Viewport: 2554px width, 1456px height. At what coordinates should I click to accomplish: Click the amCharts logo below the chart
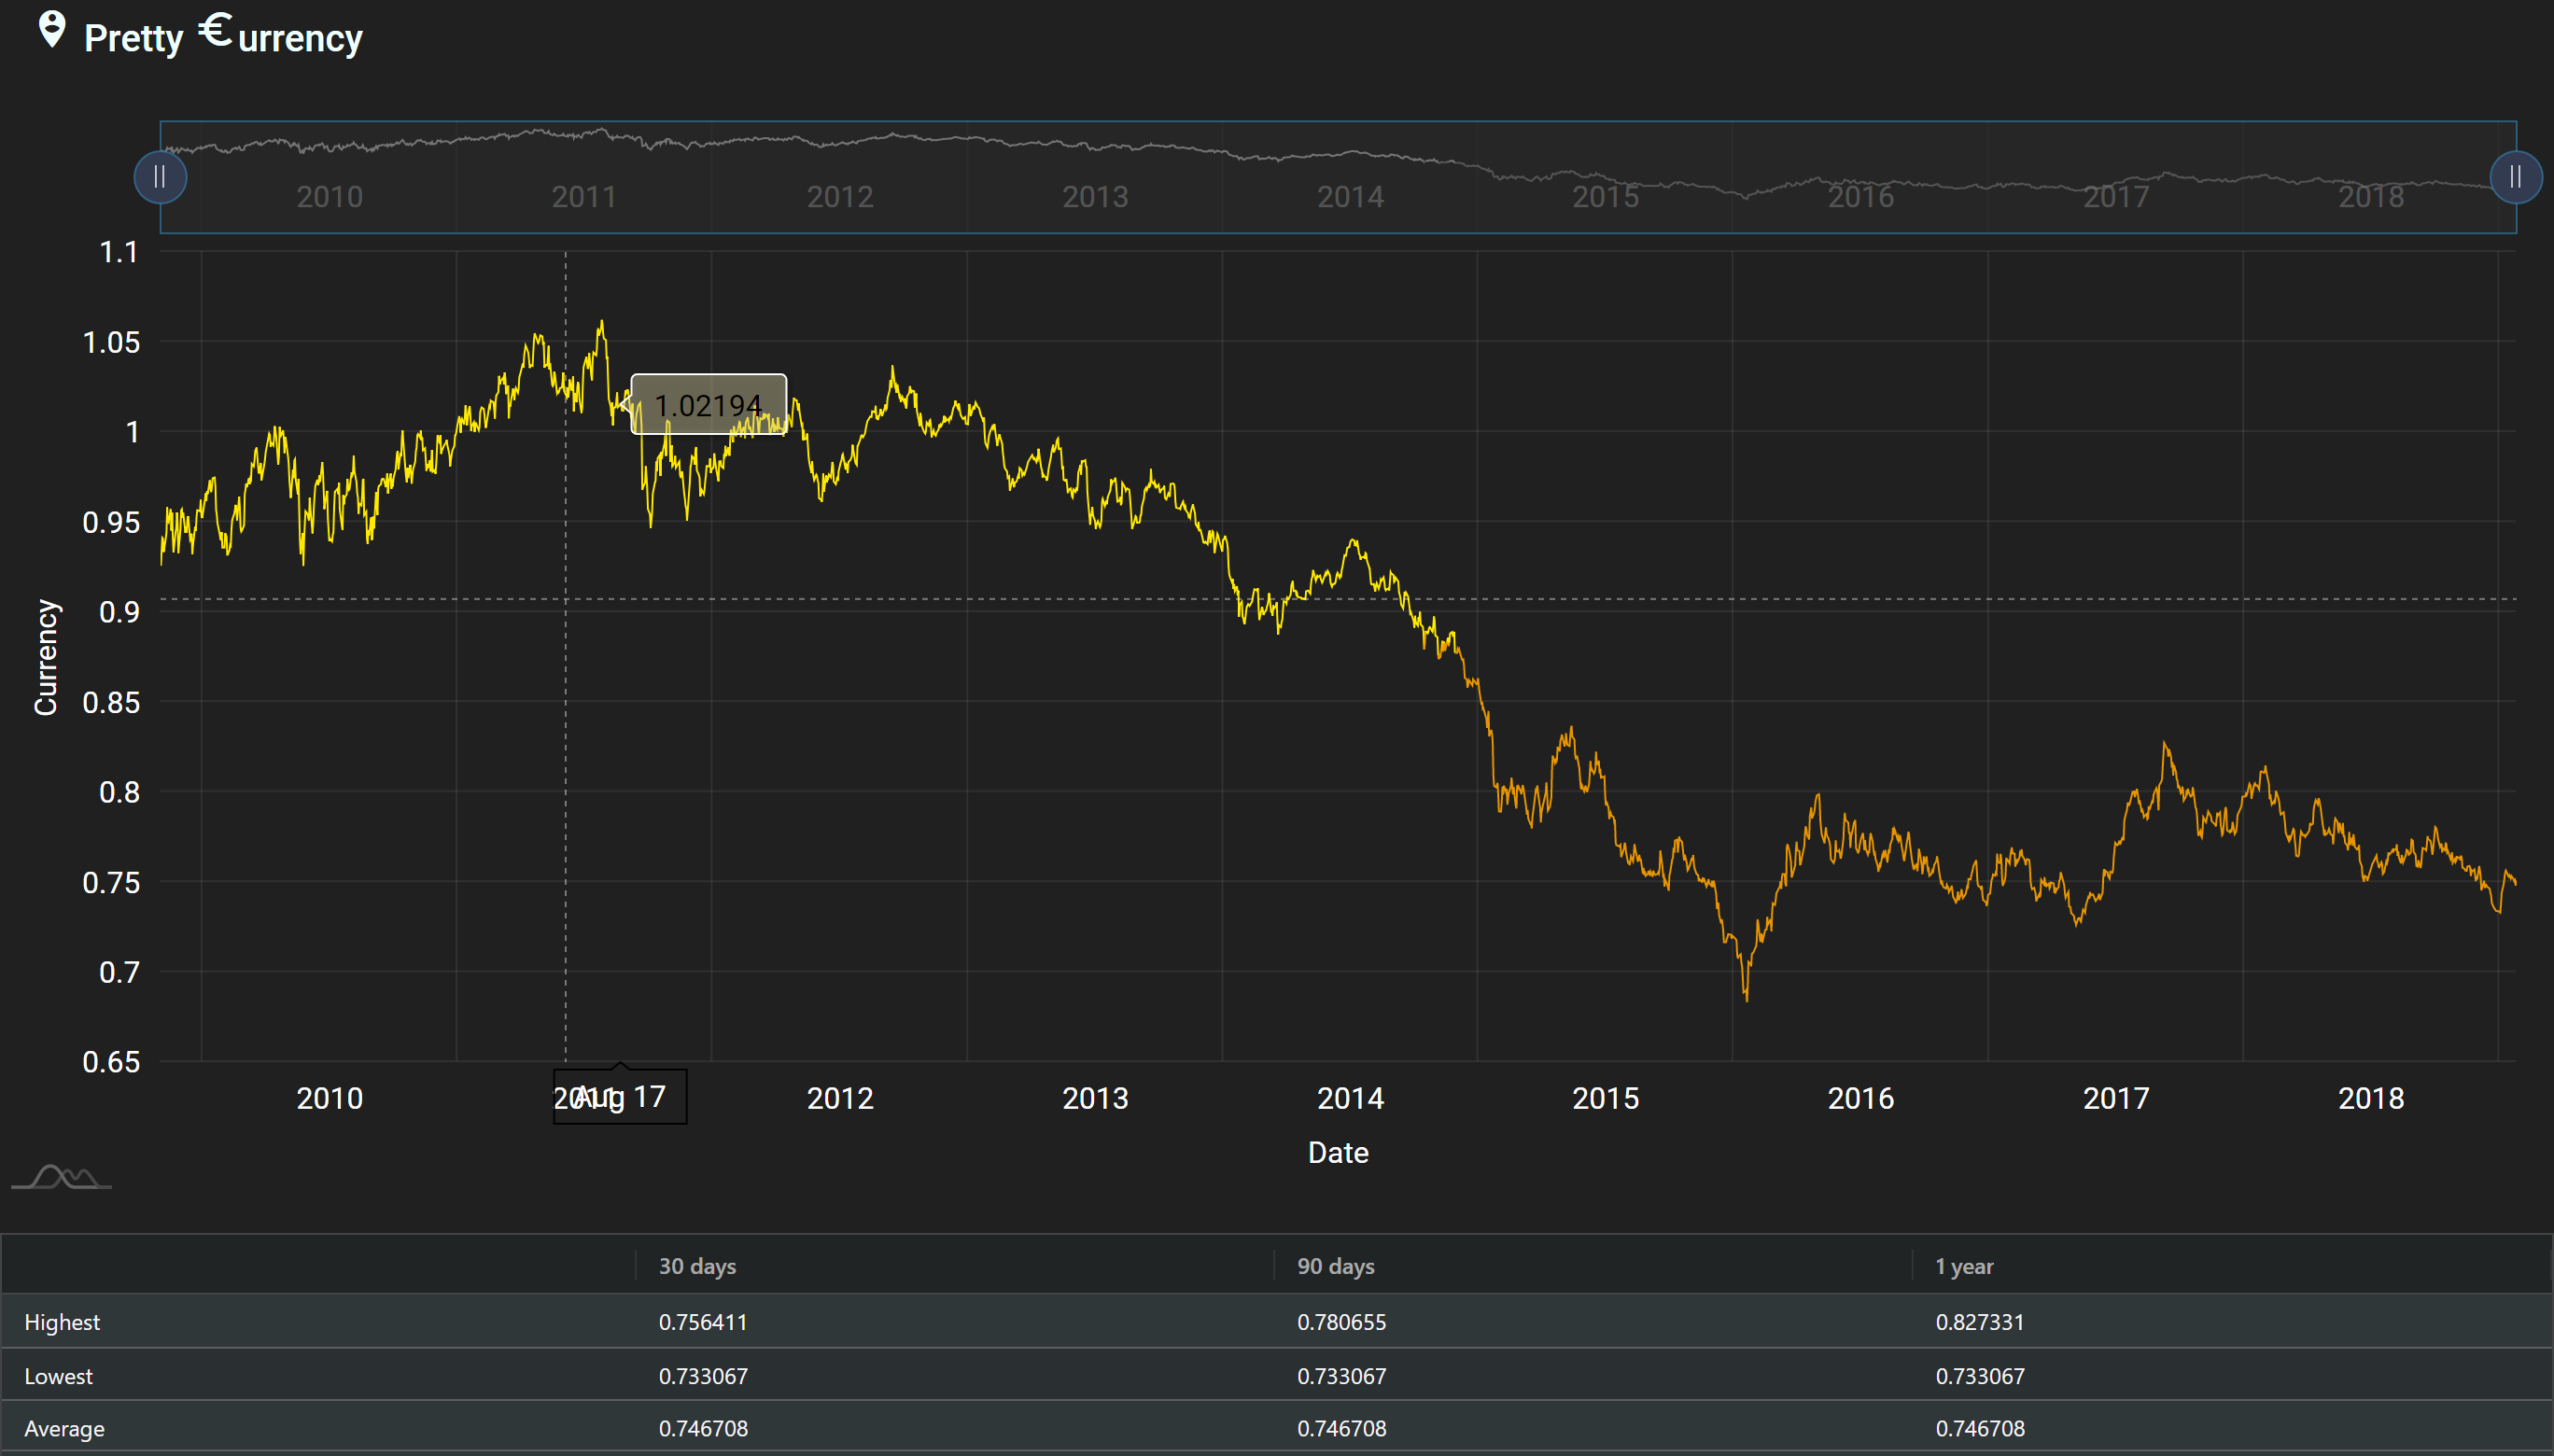click(x=62, y=1177)
